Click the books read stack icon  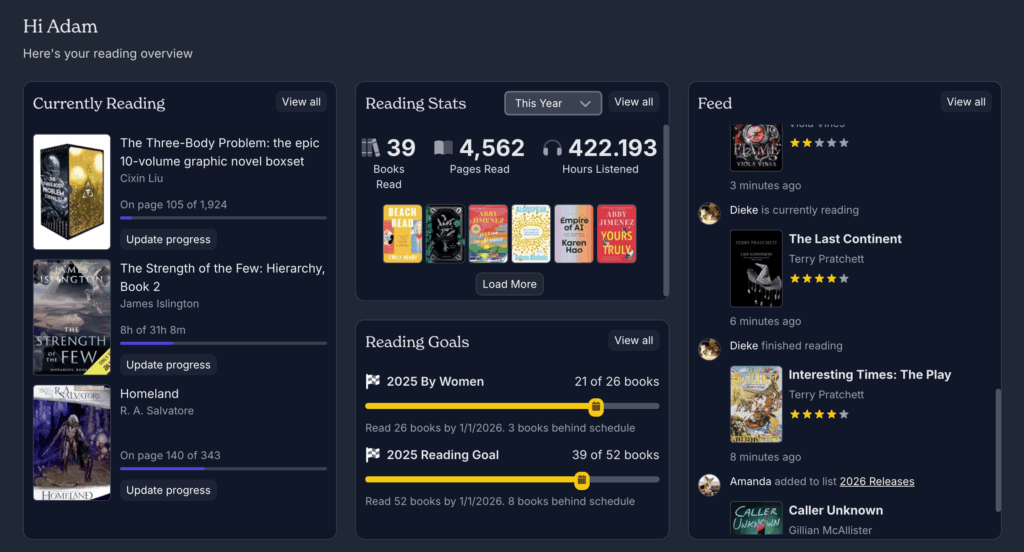[x=371, y=148]
